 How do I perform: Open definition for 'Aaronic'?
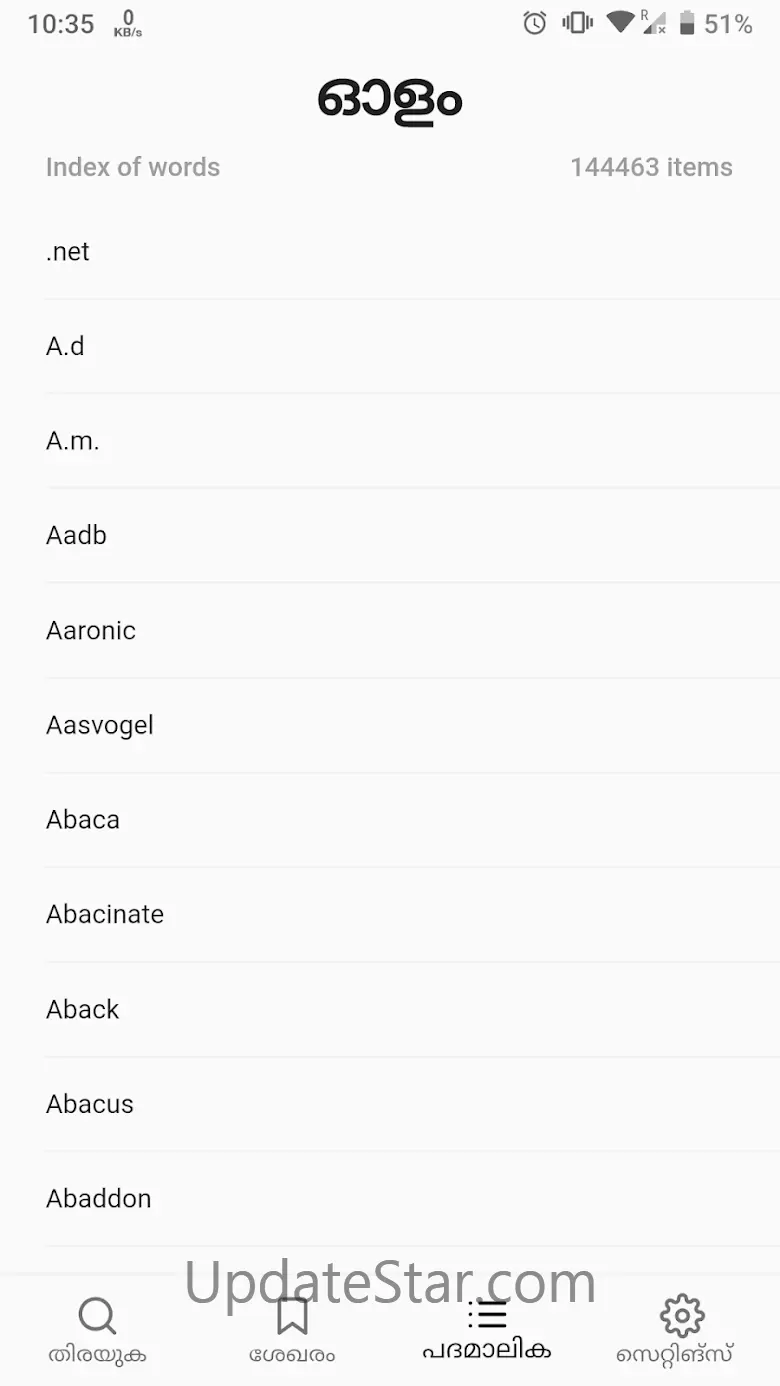(91, 630)
